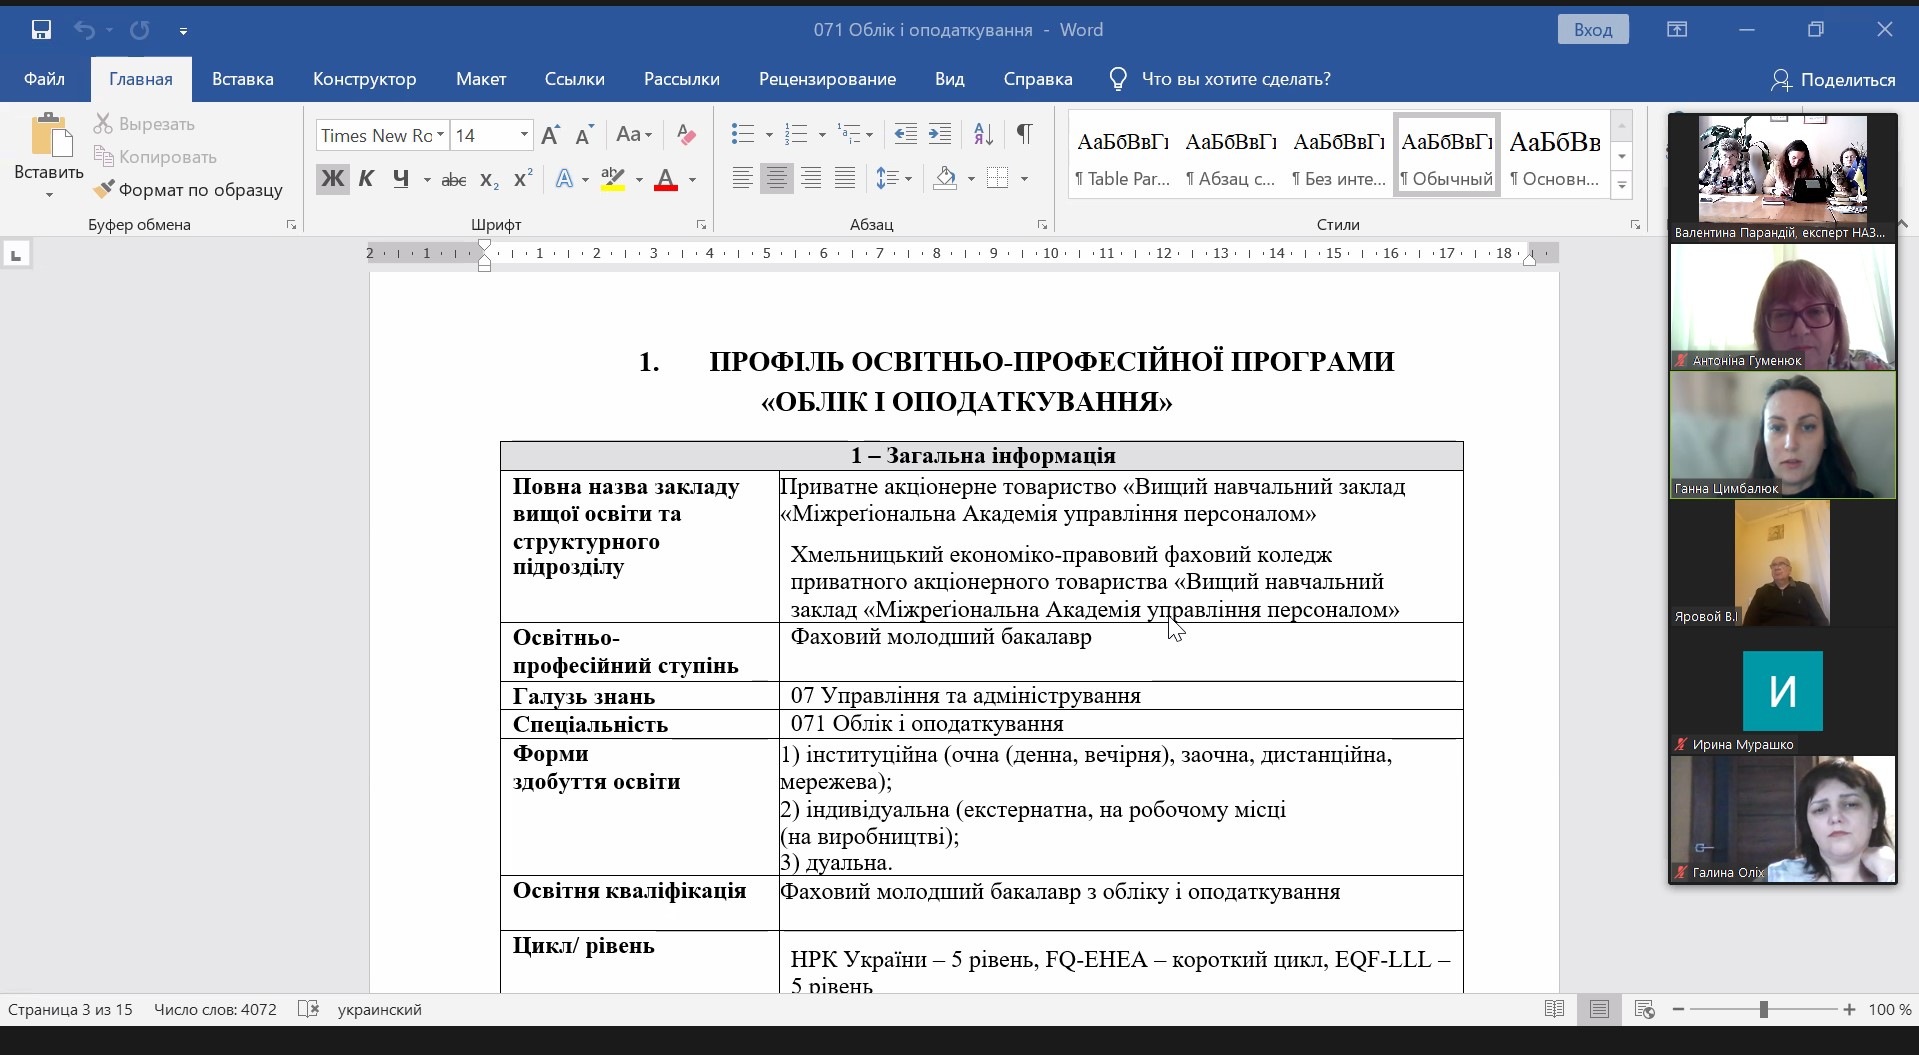Toggle bold formatting with Ж button
This screenshot has width=1919, height=1055.
point(332,179)
